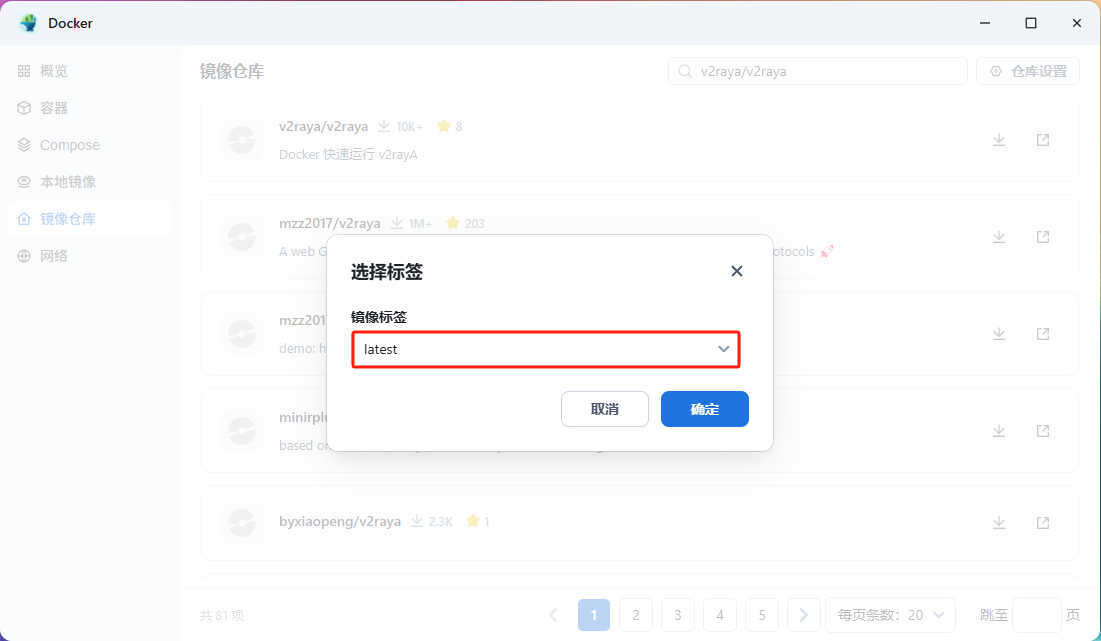Go to the previous results page arrow
The height and width of the screenshot is (641, 1101).
coord(553,615)
